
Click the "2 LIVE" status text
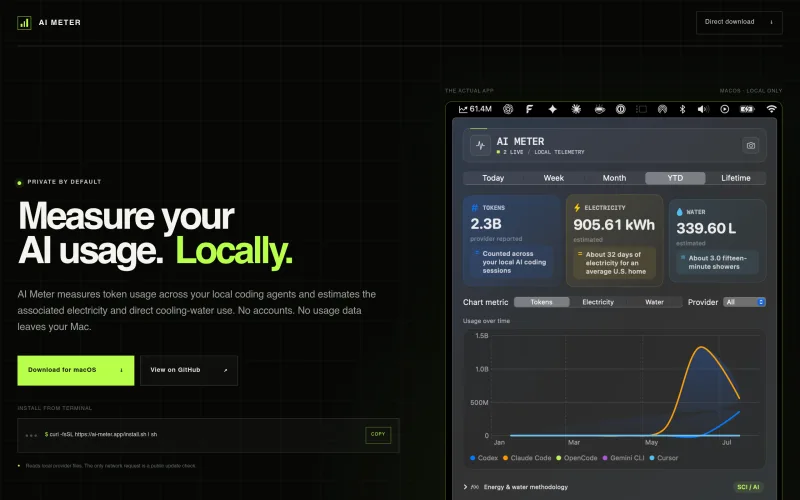coord(513,152)
